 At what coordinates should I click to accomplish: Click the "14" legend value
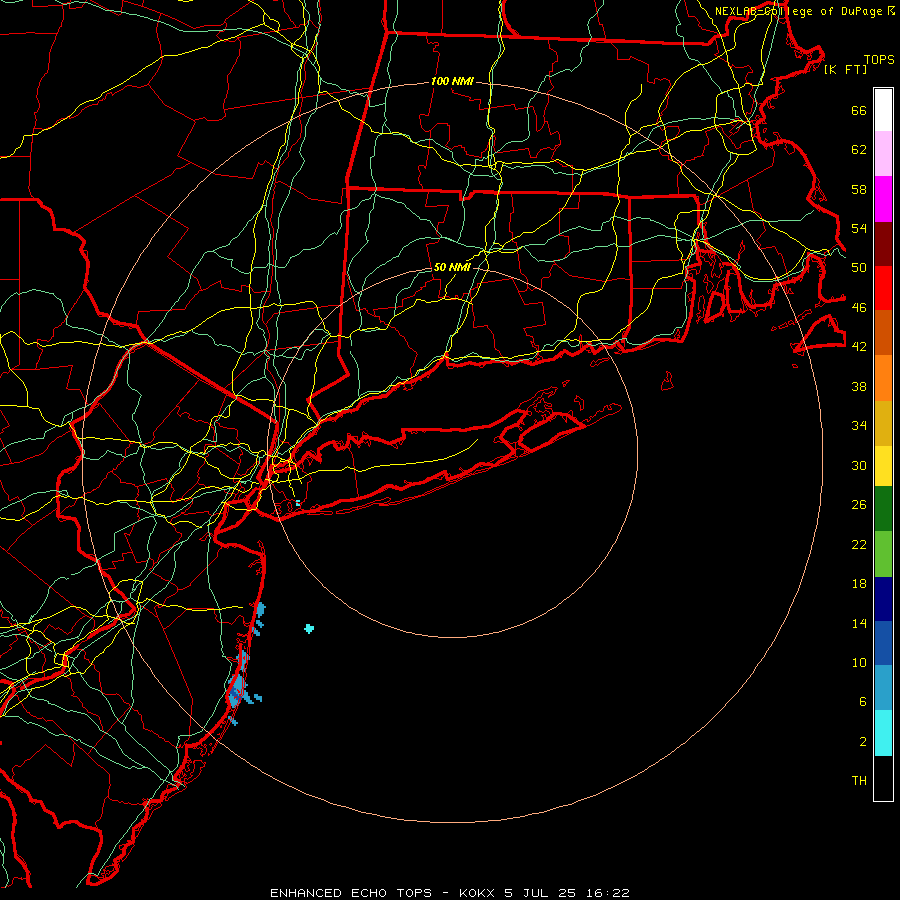pyautogui.click(x=859, y=623)
